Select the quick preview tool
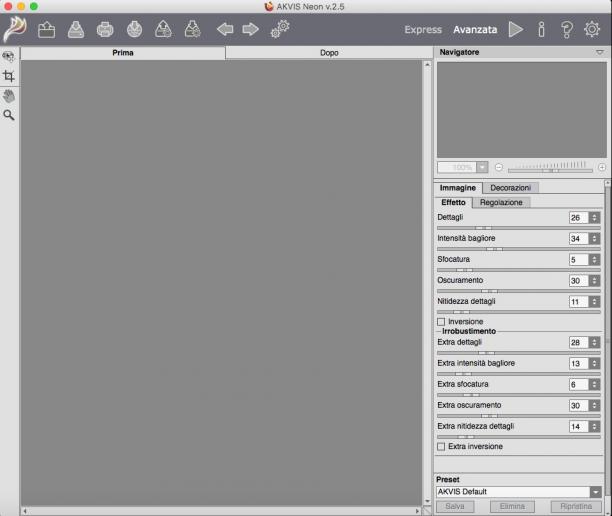Viewport: 612px width, 516px height. [9, 56]
